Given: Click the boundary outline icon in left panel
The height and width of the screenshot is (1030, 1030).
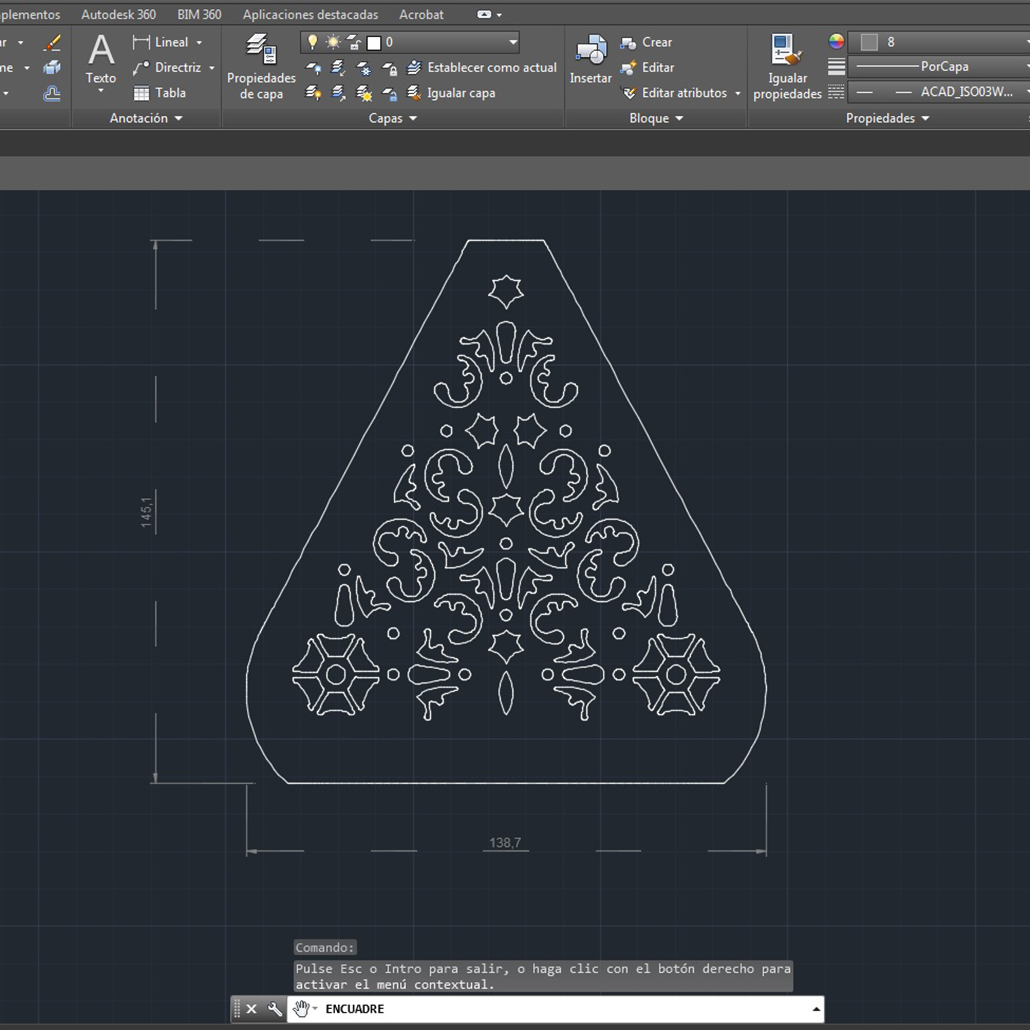Looking at the screenshot, I should (52, 93).
